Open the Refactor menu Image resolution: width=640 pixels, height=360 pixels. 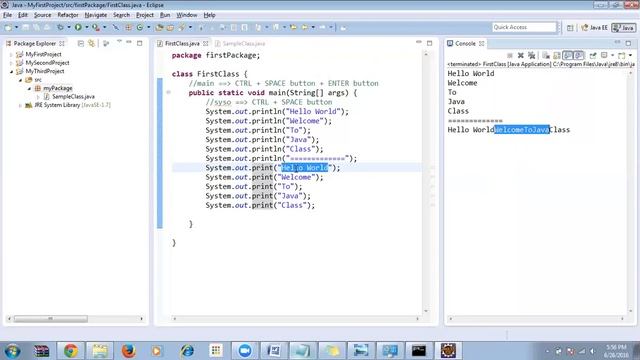pyautogui.click(x=68, y=15)
